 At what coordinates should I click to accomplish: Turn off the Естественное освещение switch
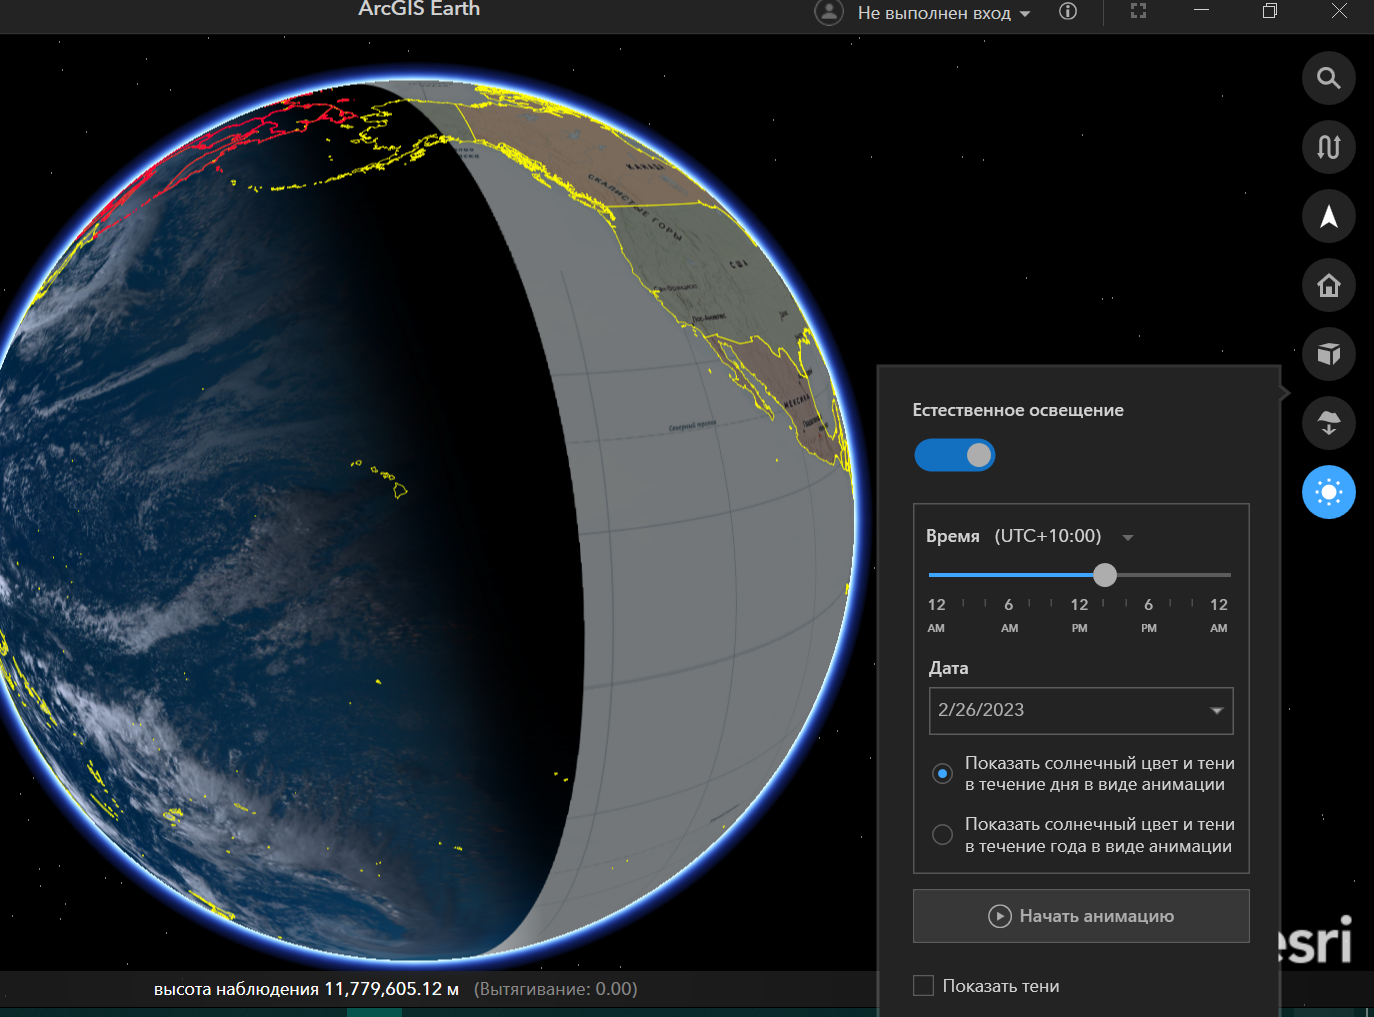pyautogui.click(x=955, y=455)
